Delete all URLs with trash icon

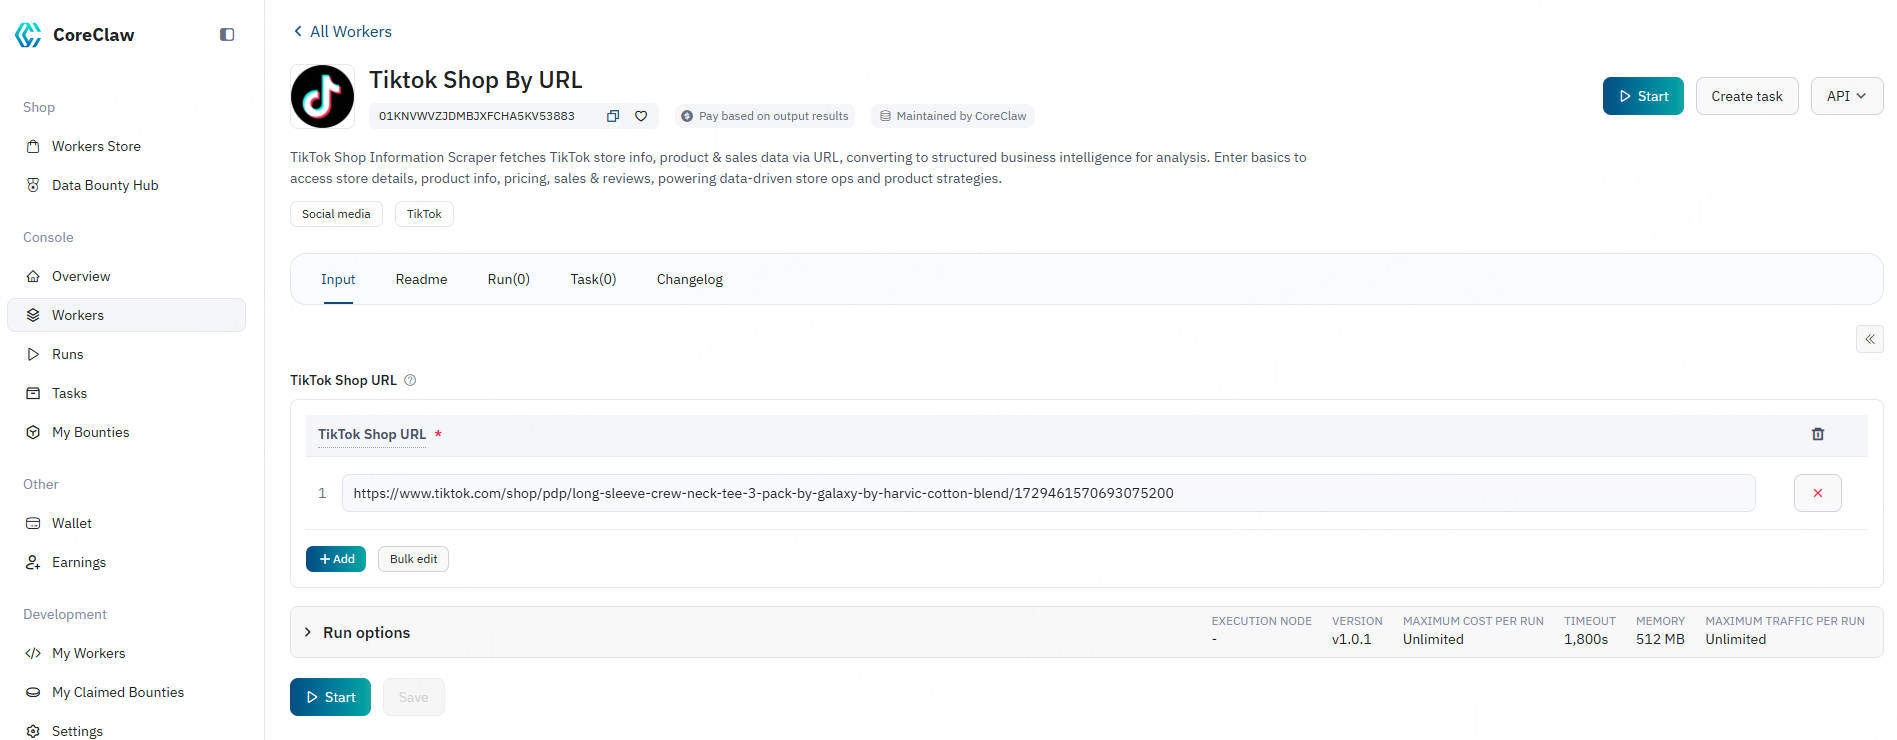coord(1817,434)
